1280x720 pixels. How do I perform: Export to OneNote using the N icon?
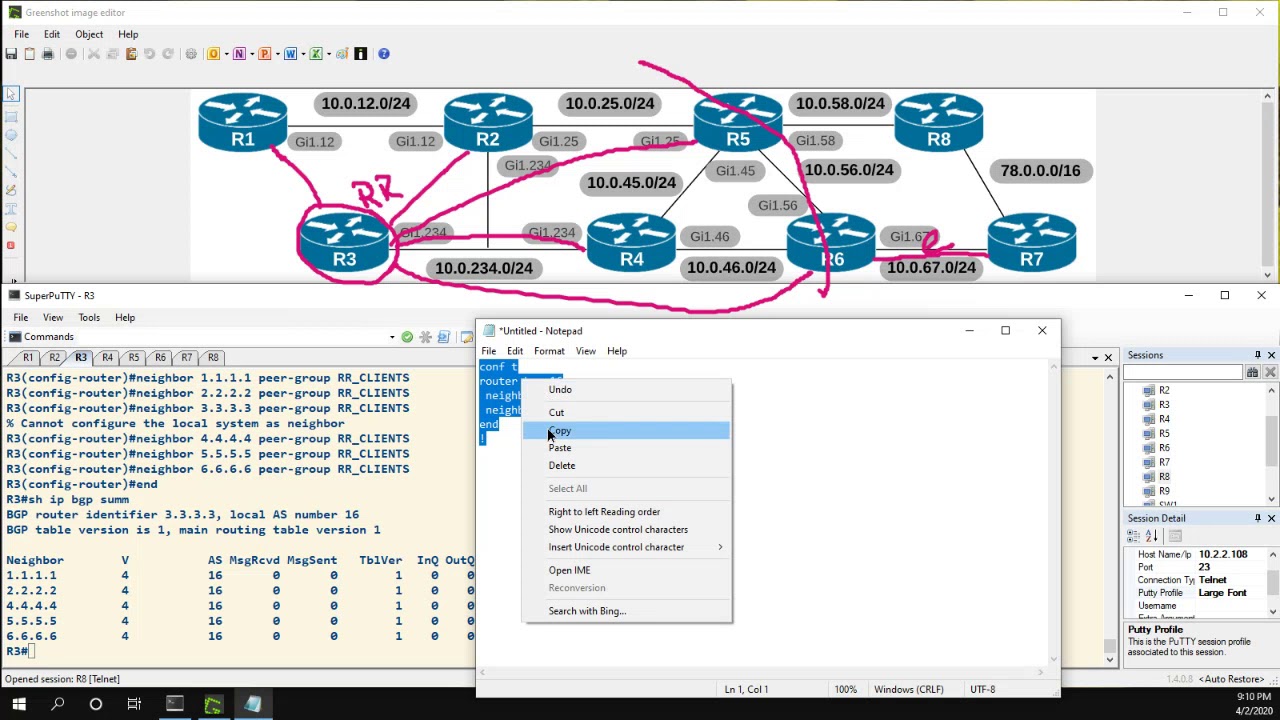239,54
